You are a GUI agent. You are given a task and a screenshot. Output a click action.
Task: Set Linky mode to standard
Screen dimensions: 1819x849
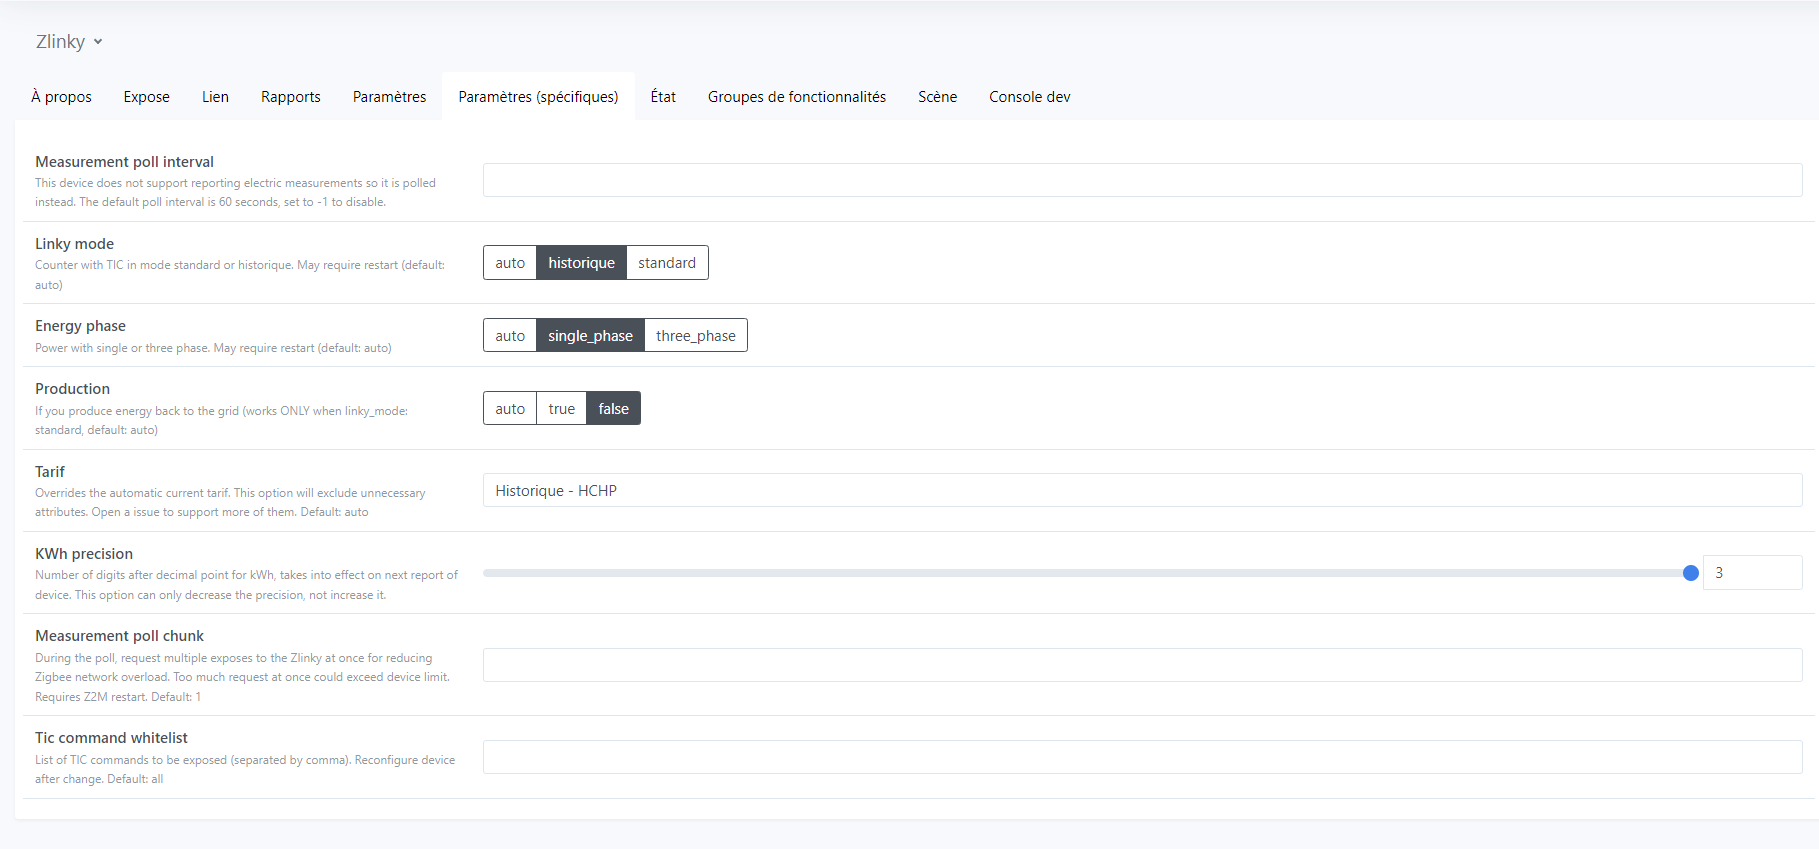667,263
